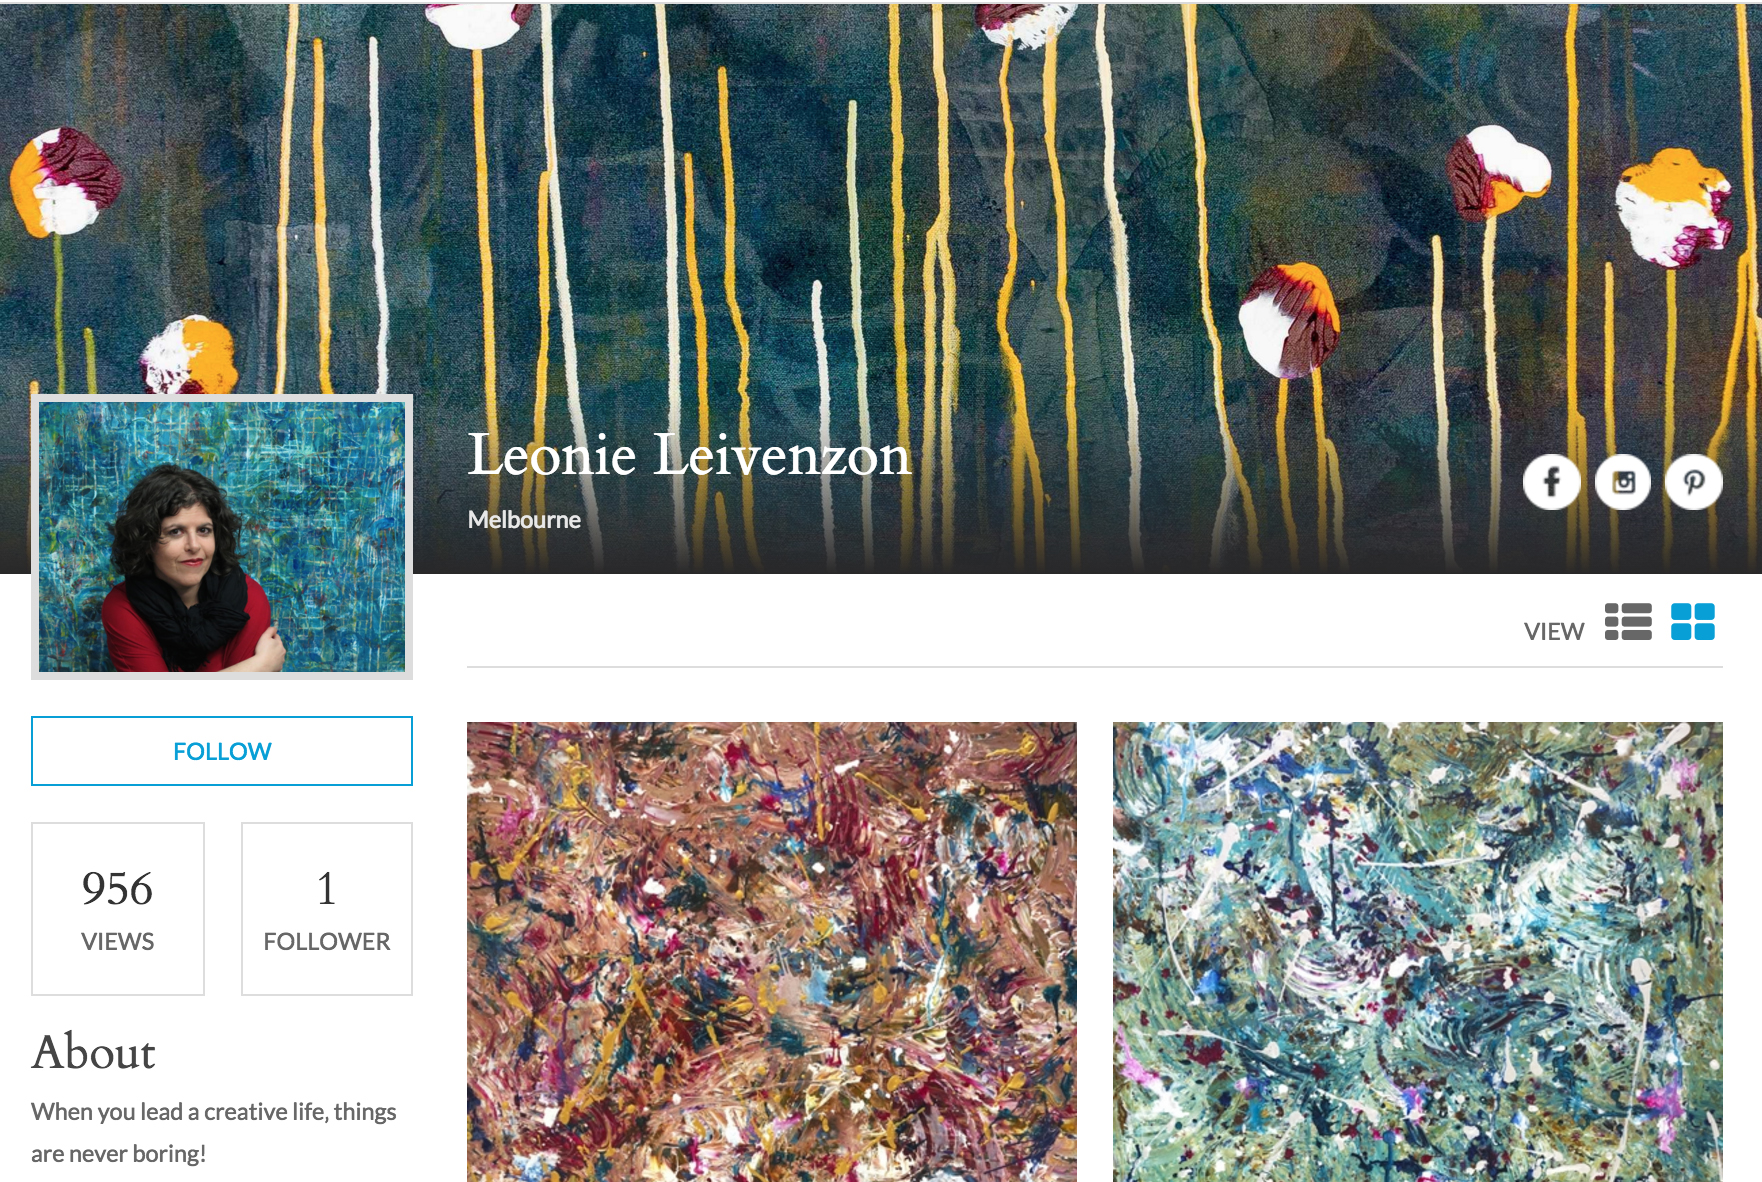Open the artist's Facebook page icon

pos(1551,482)
